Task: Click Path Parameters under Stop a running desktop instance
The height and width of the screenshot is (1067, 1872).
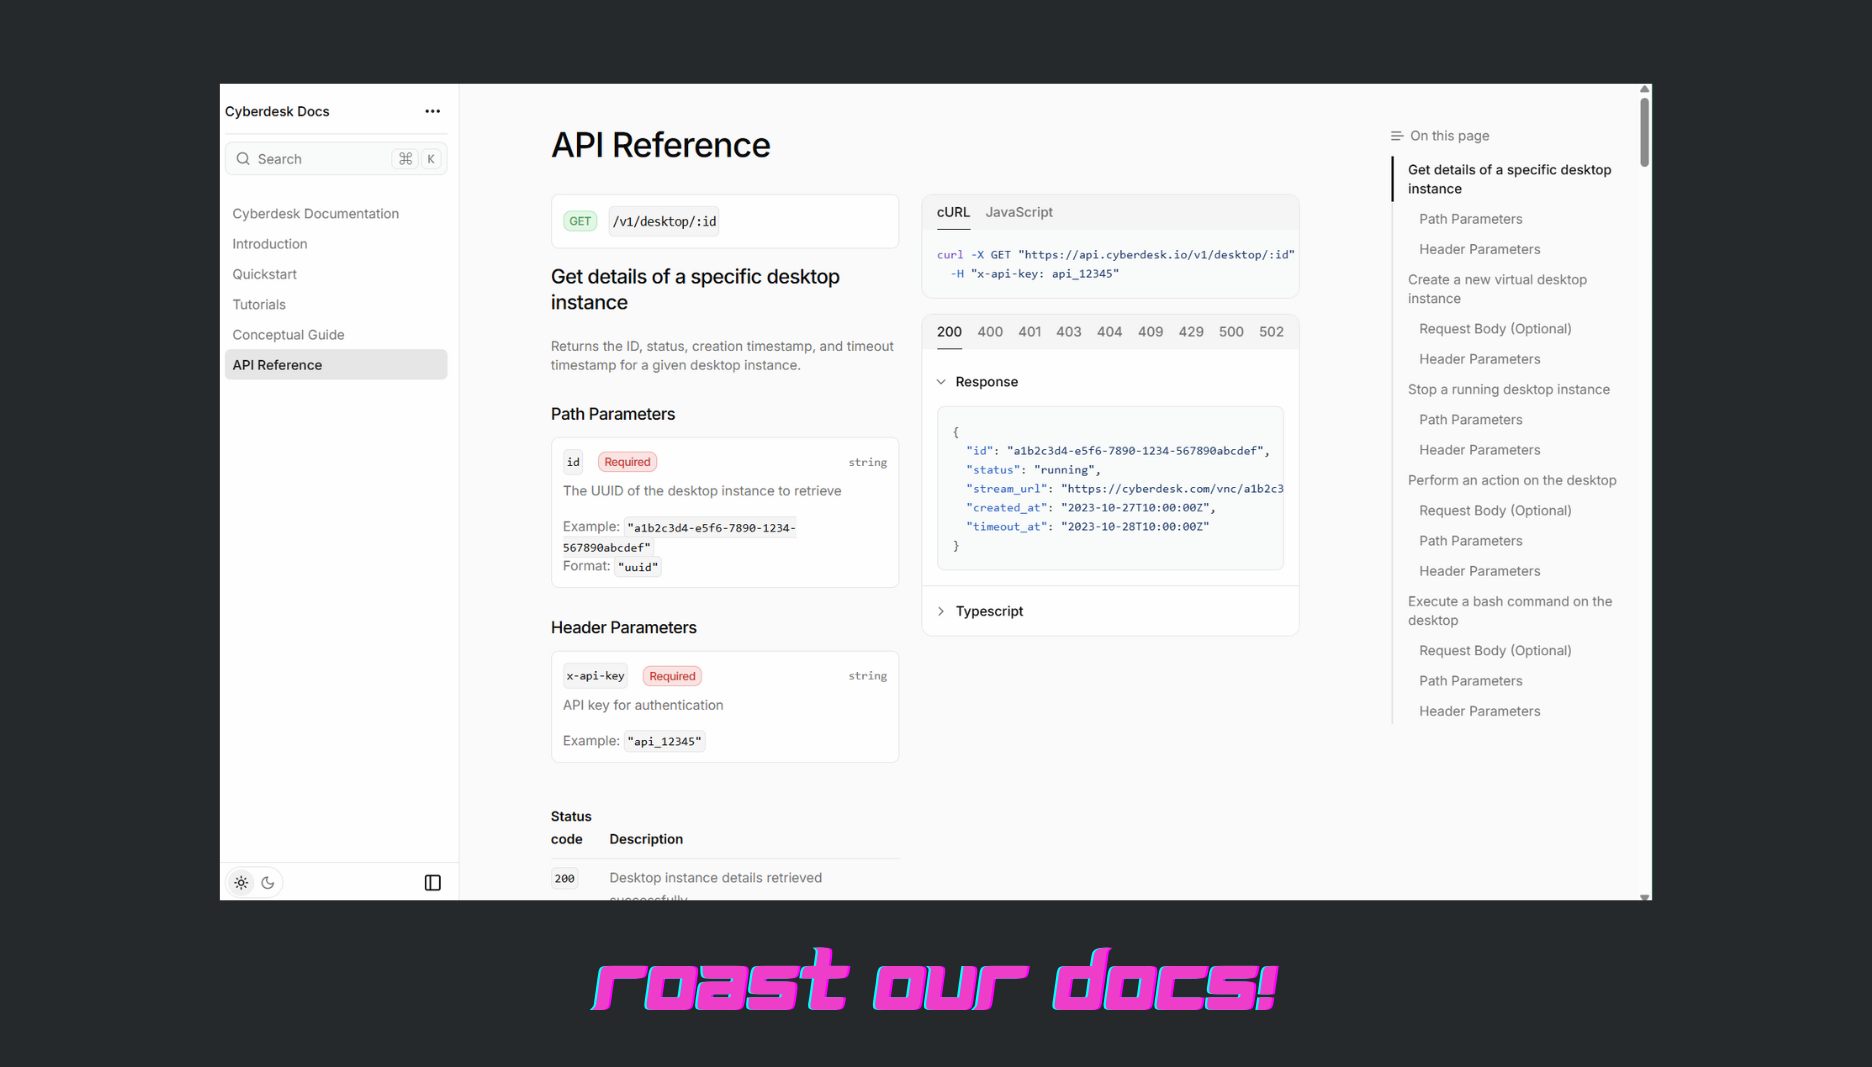Action: click(1470, 420)
